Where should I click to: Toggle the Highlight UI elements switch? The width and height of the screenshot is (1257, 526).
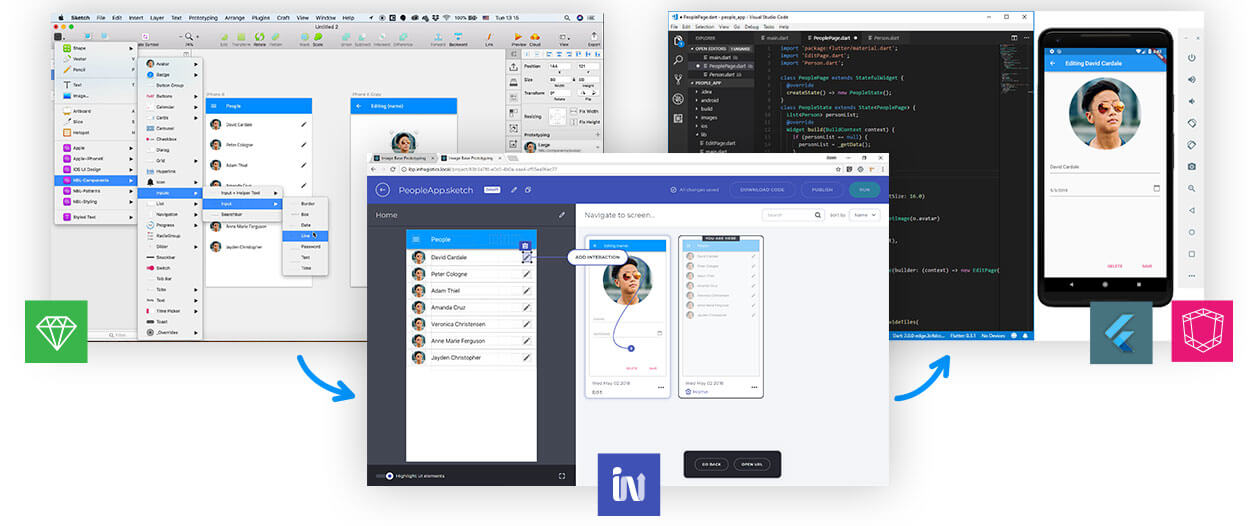point(386,476)
